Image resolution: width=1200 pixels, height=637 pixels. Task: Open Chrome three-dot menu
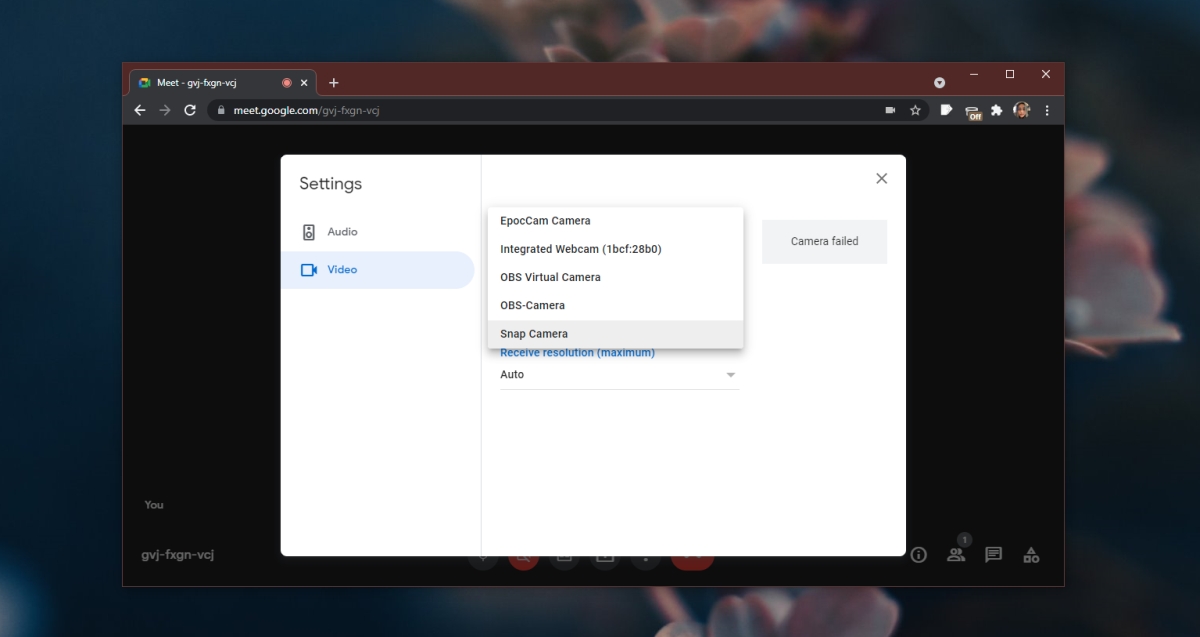1047,110
